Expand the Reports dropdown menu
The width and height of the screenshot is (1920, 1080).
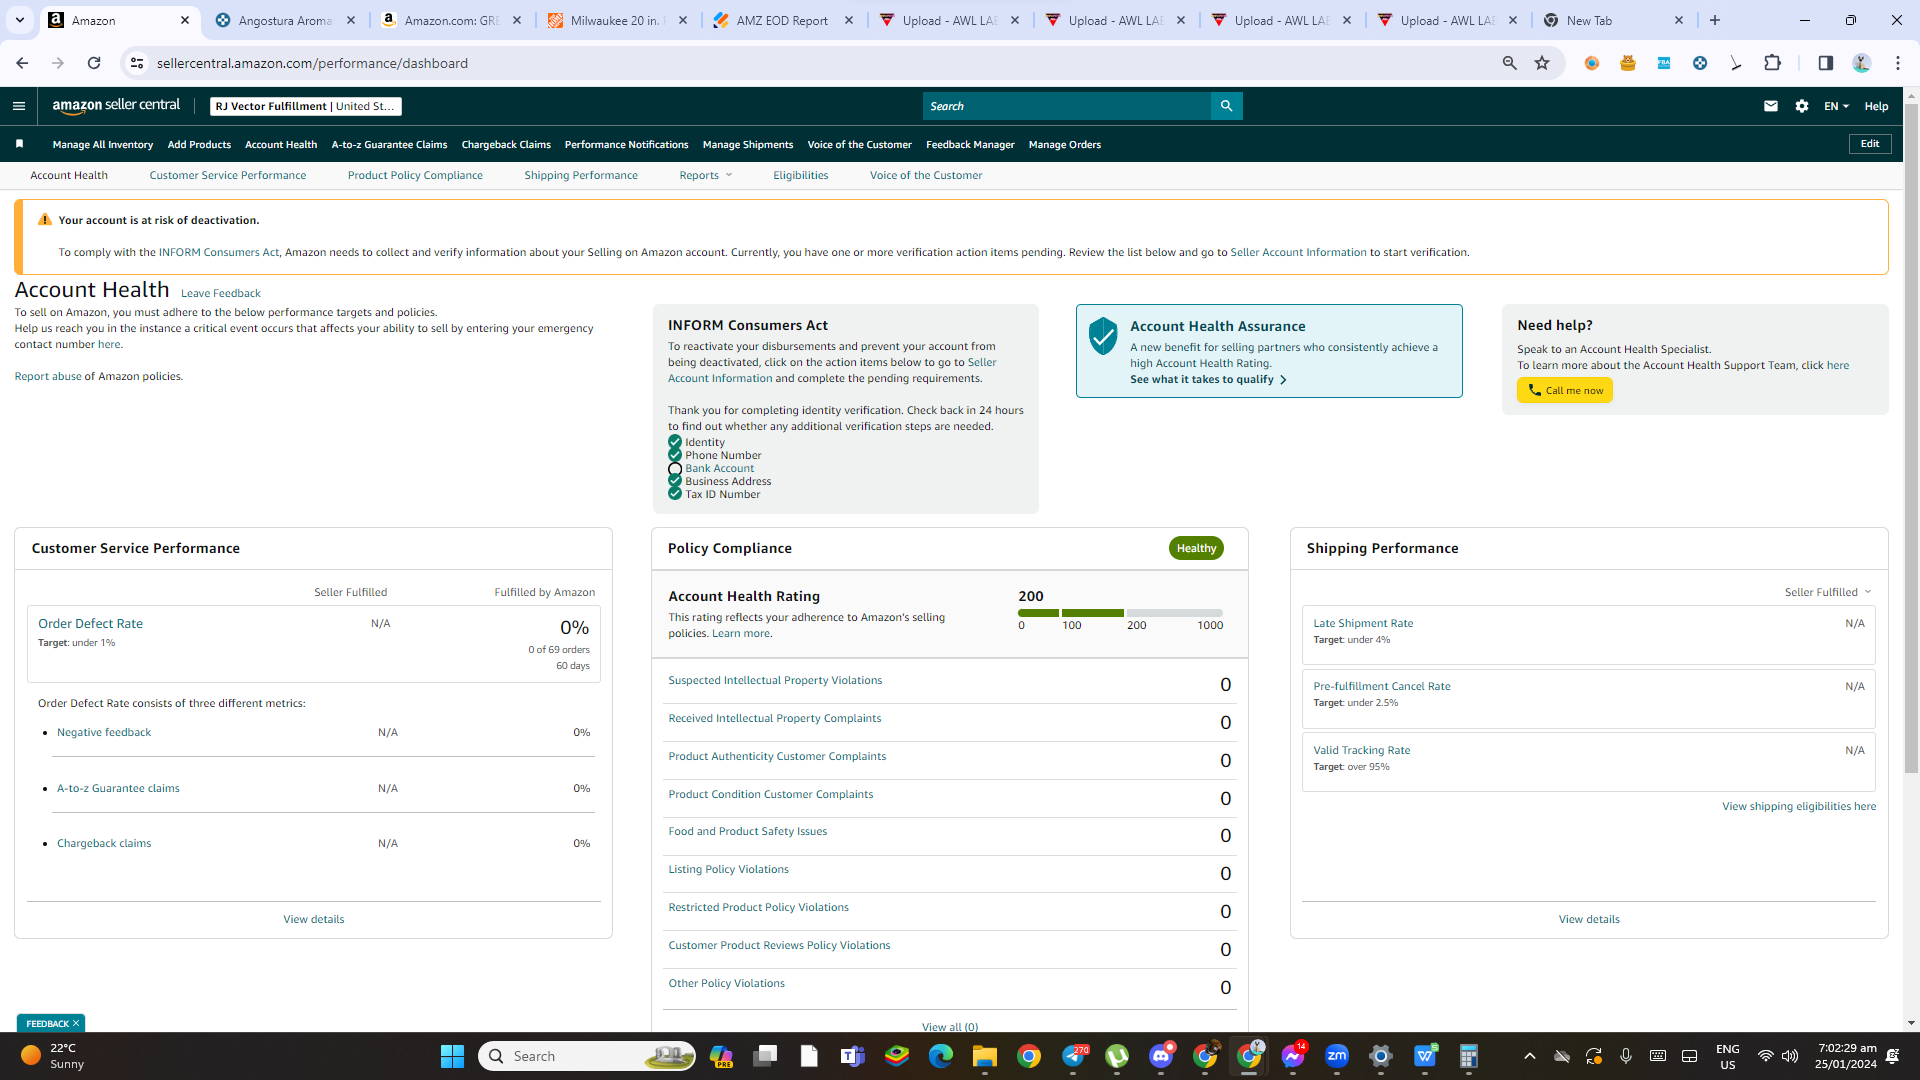tap(706, 175)
